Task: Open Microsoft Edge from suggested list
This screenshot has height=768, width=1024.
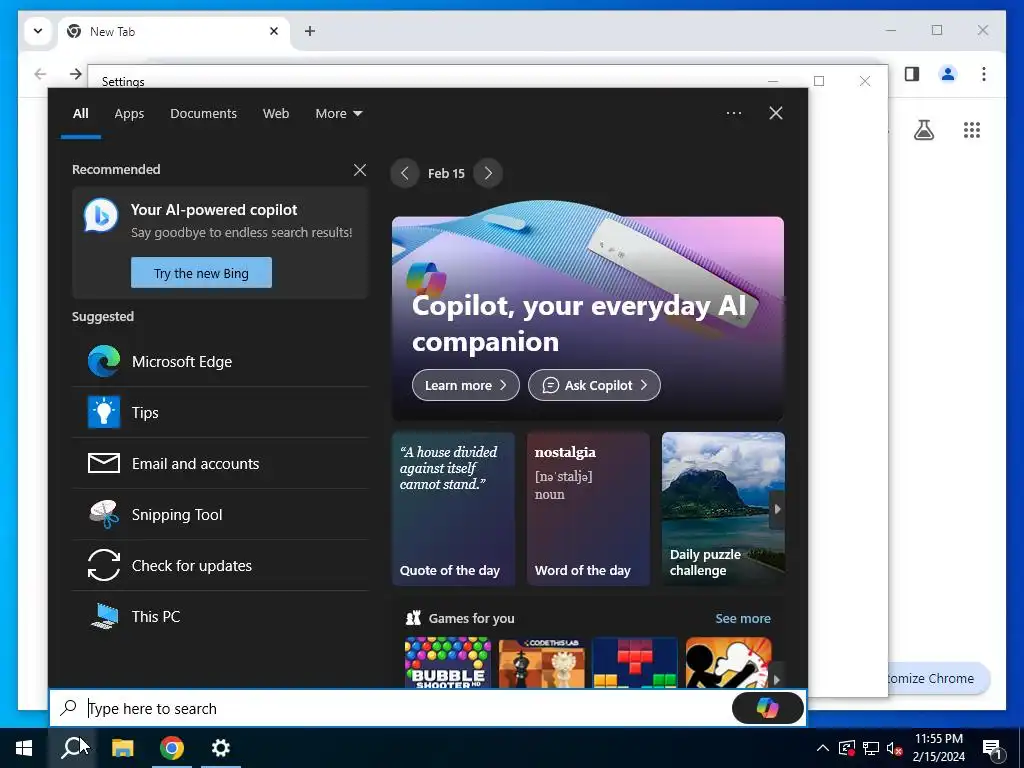Action: pos(220,362)
